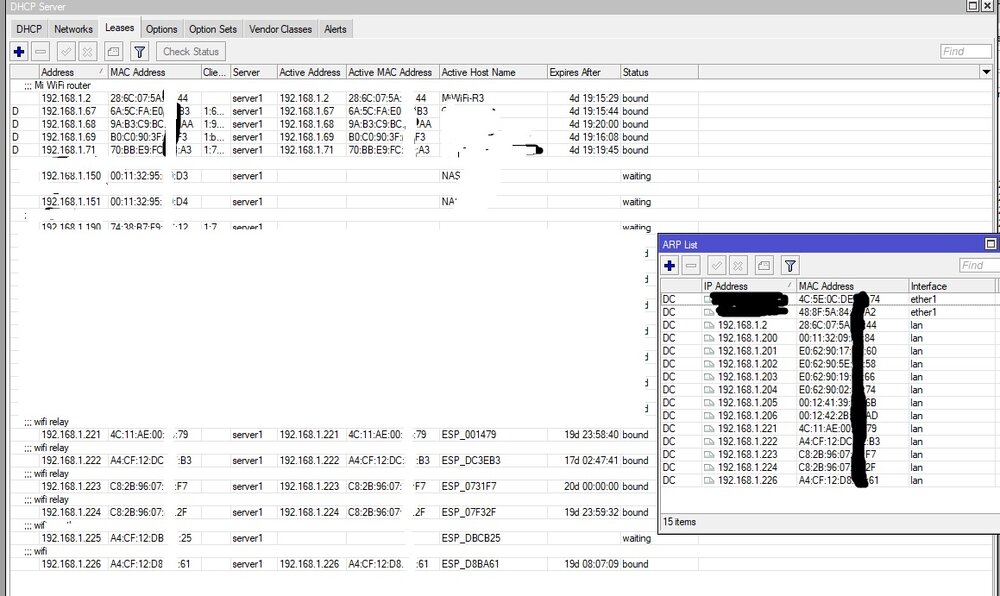Click the filter funnel icon in DHCP Leases toolbar
The image size is (1000, 596).
click(x=140, y=51)
